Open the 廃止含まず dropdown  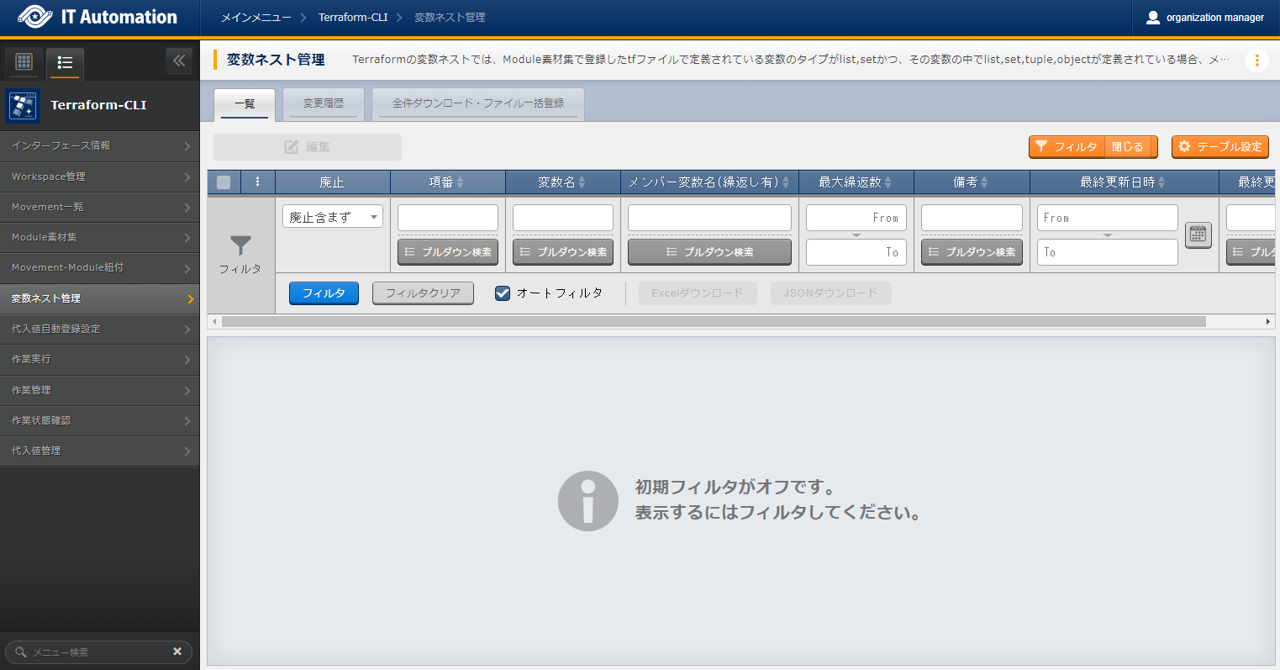332,217
